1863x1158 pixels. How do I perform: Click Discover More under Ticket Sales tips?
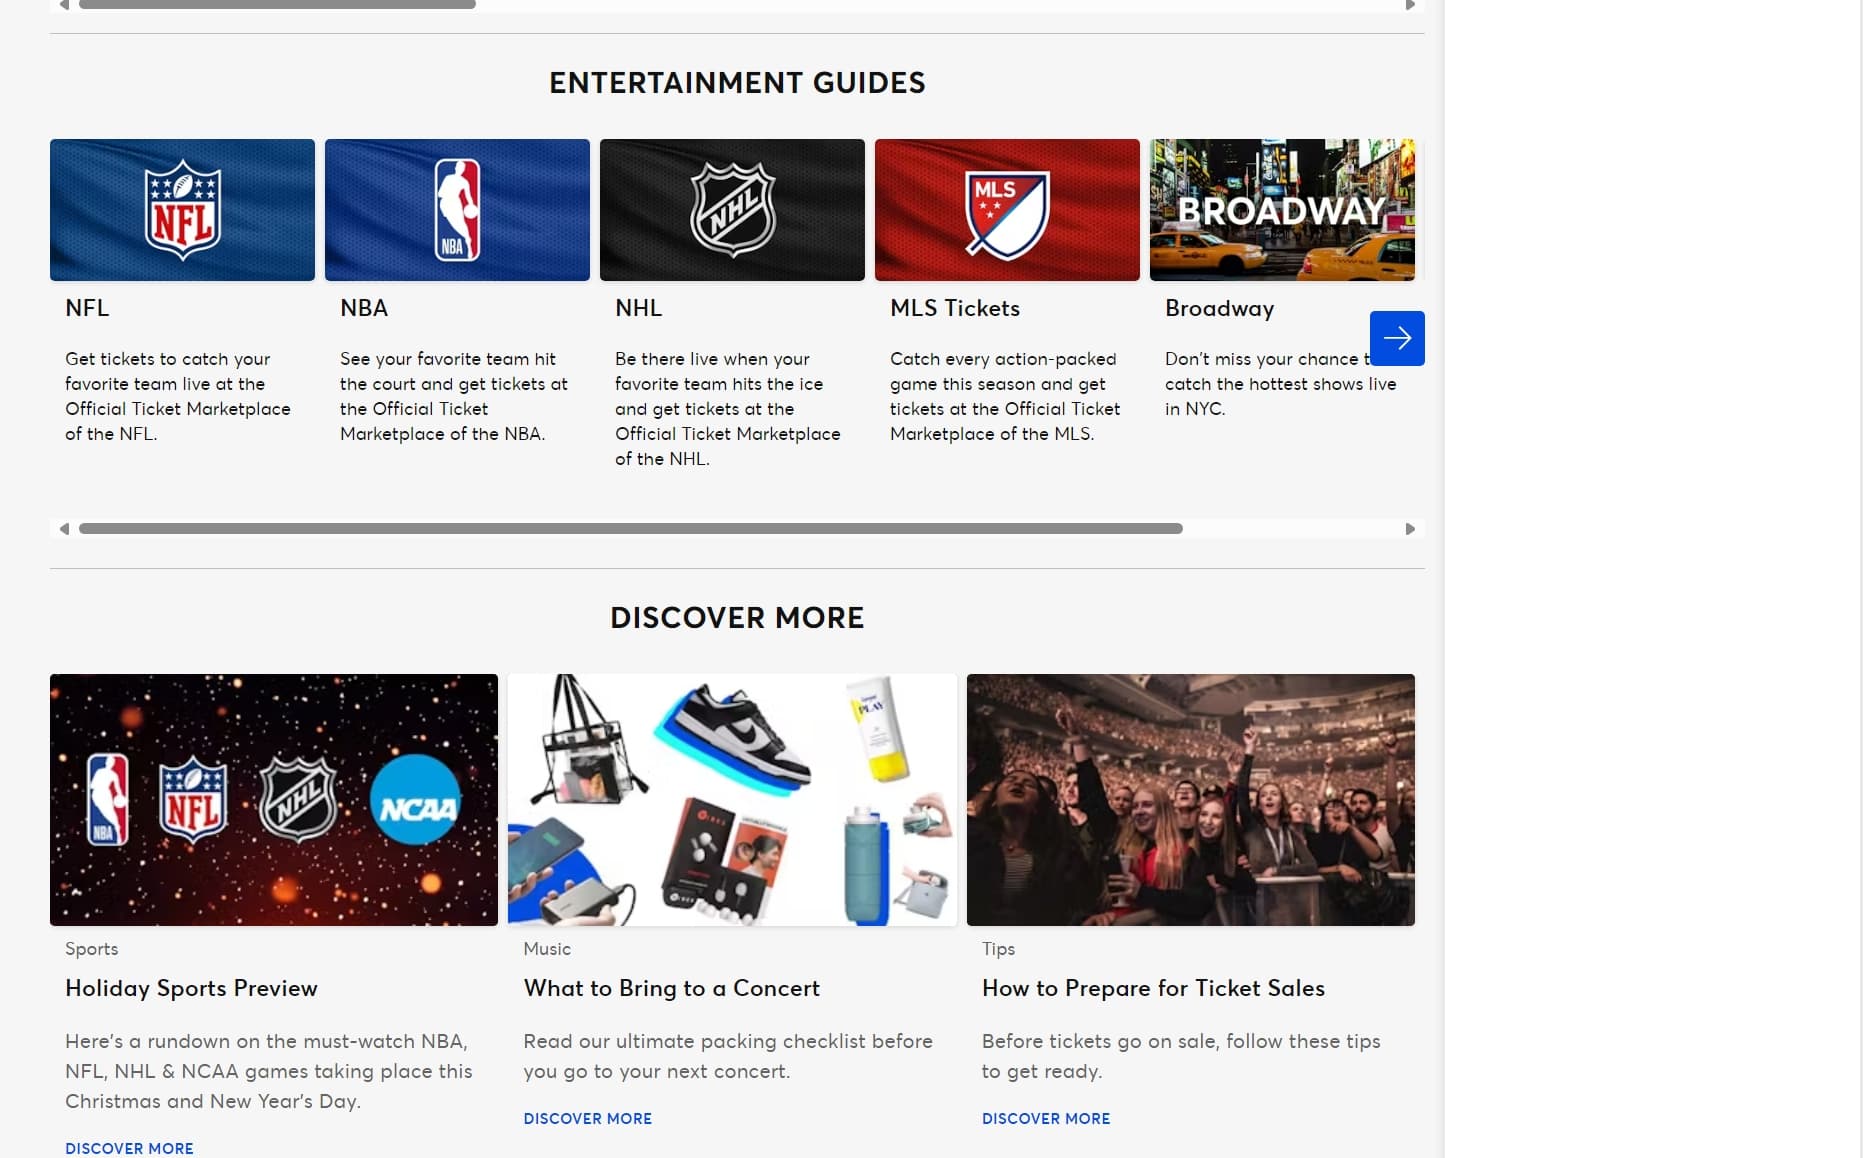click(x=1046, y=1118)
